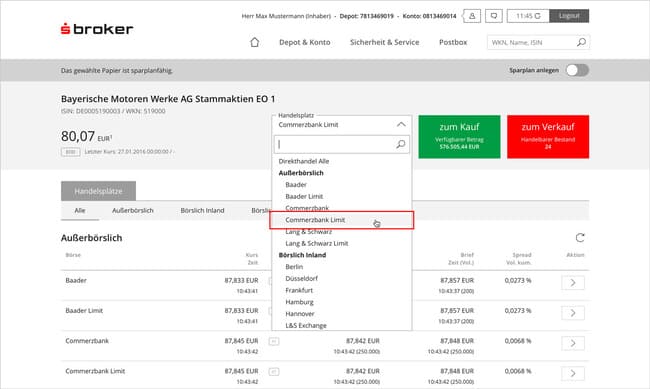650x389 pixels.
Task: Click the red zum Verkauf button
Action: pos(548,137)
